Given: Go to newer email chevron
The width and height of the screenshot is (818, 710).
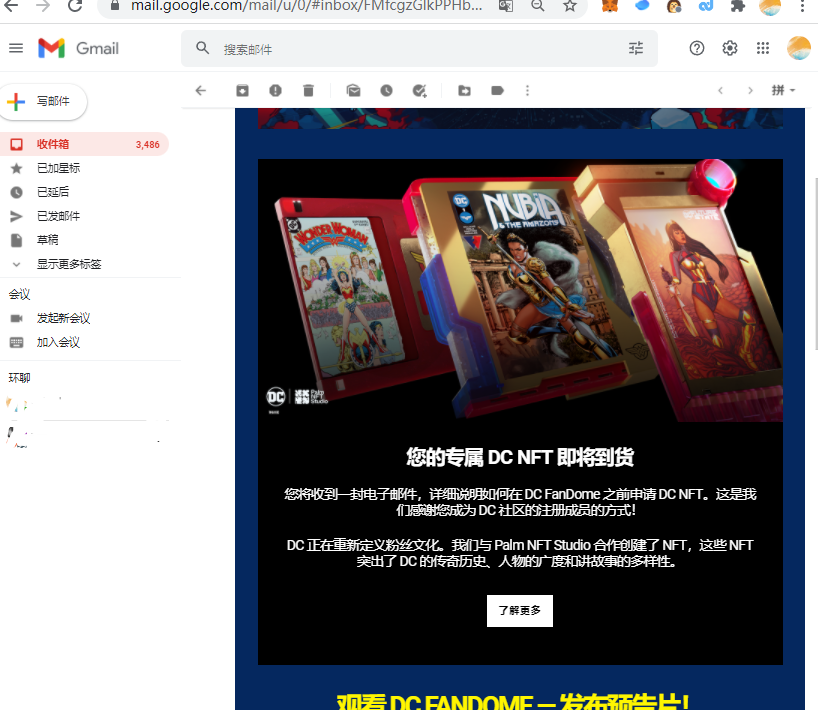Looking at the screenshot, I should (720, 91).
